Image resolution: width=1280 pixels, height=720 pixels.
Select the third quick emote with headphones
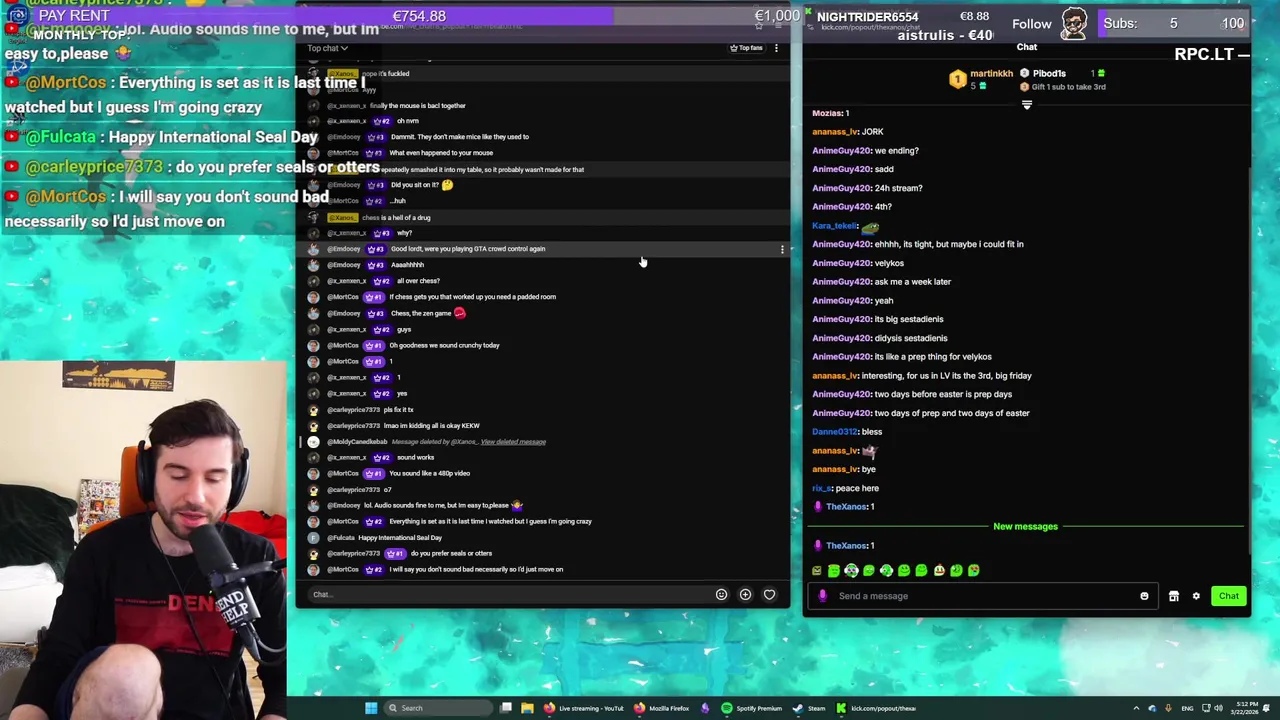click(851, 571)
